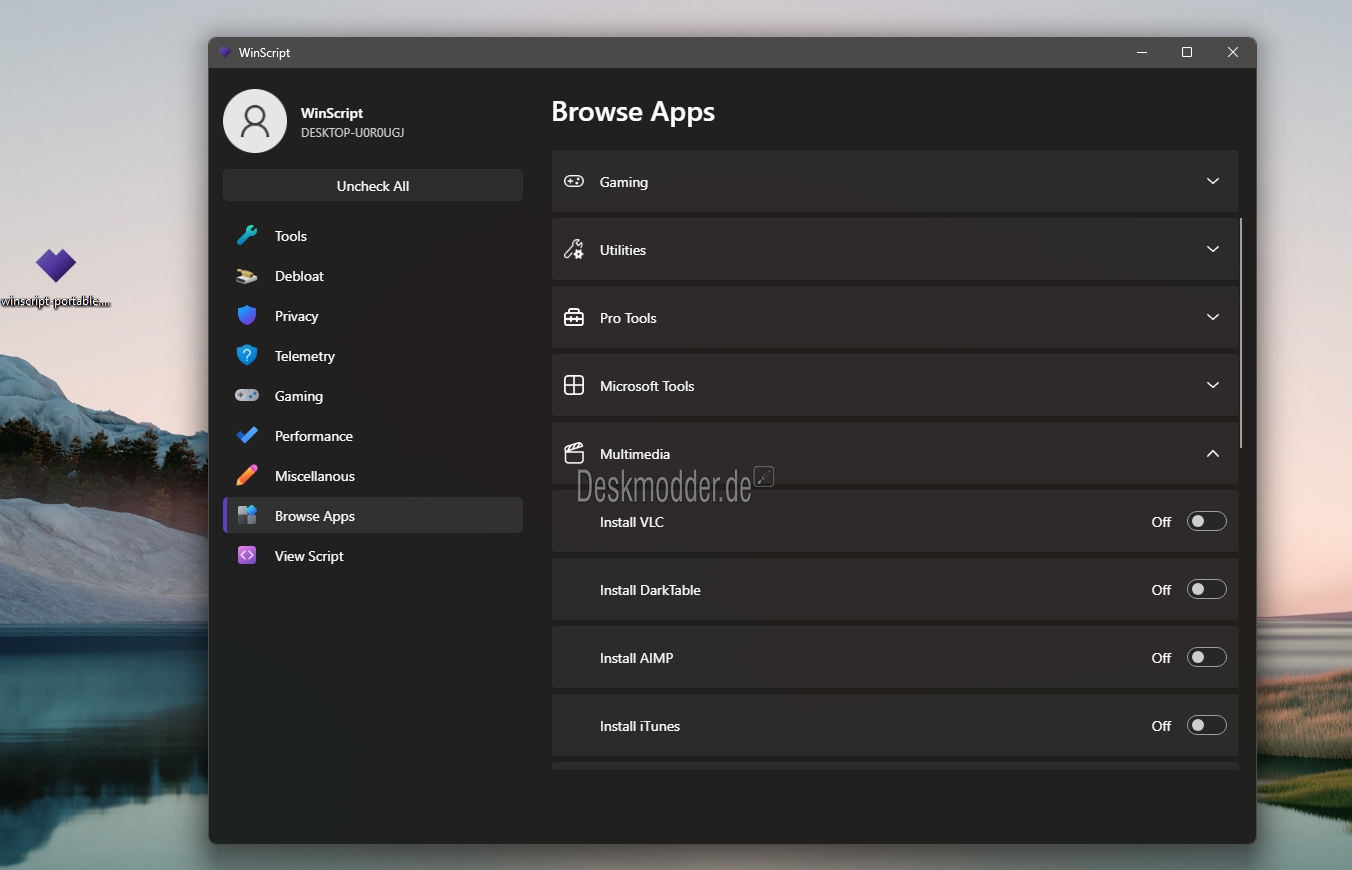Collapse the Multimedia section chevron
Image resolution: width=1352 pixels, height=870 pixels.
point(1212,453)
